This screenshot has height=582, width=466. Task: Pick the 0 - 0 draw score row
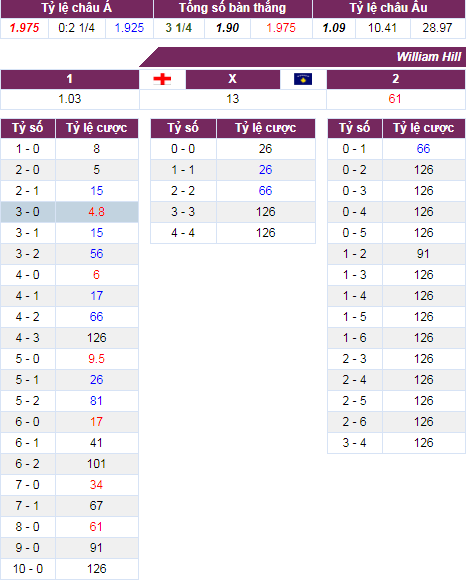tap(233, 149)
